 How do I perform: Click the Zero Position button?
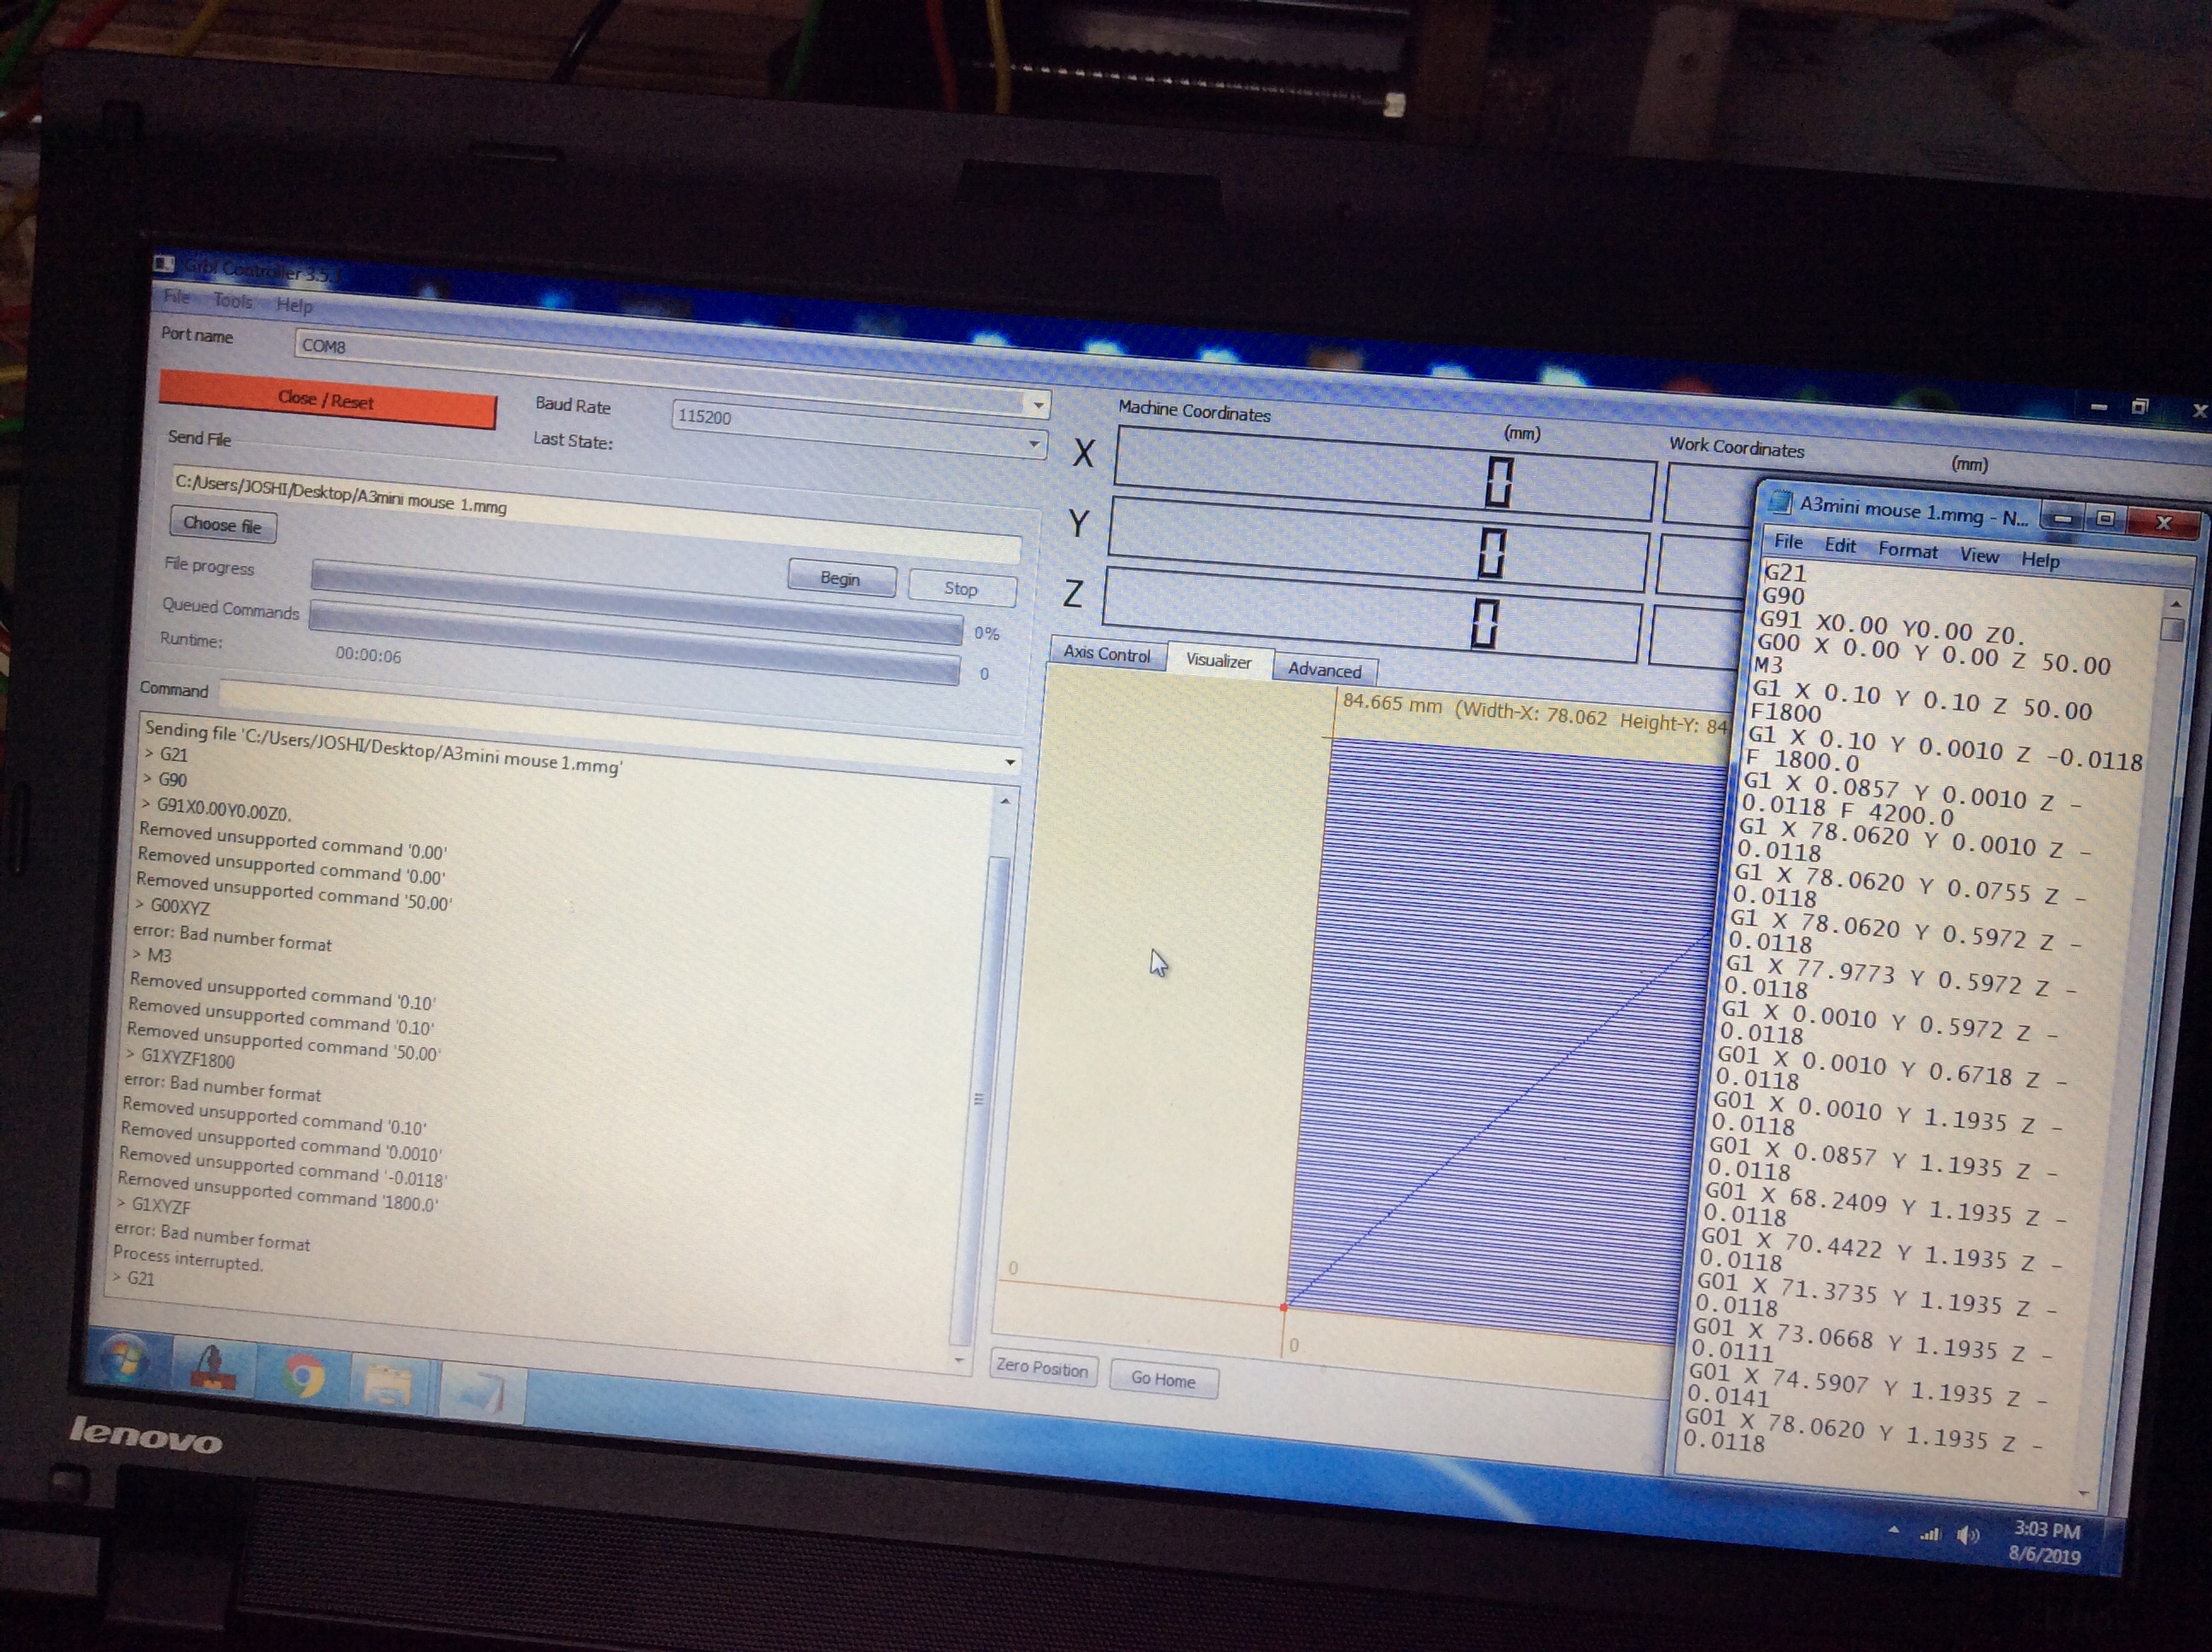tap(1042, 1369)
